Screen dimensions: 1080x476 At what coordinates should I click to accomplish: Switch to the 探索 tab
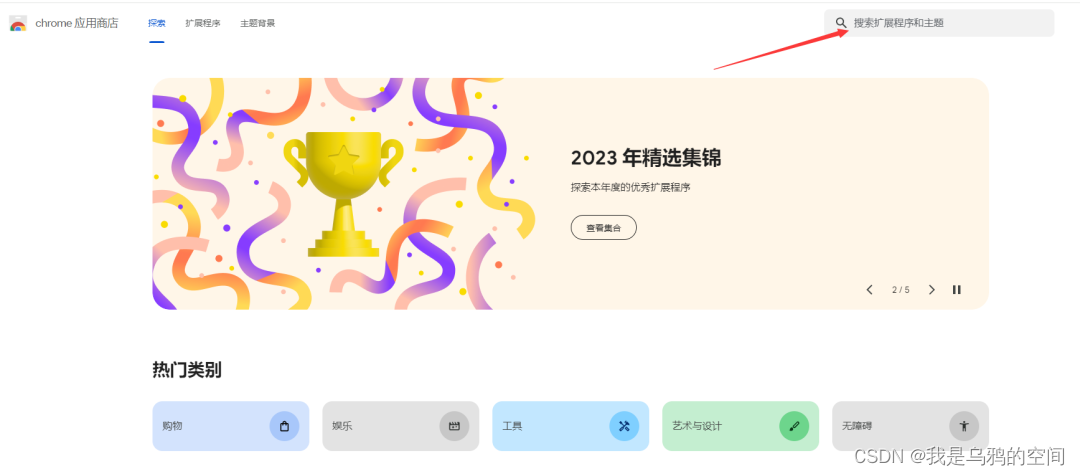point(157,23)
